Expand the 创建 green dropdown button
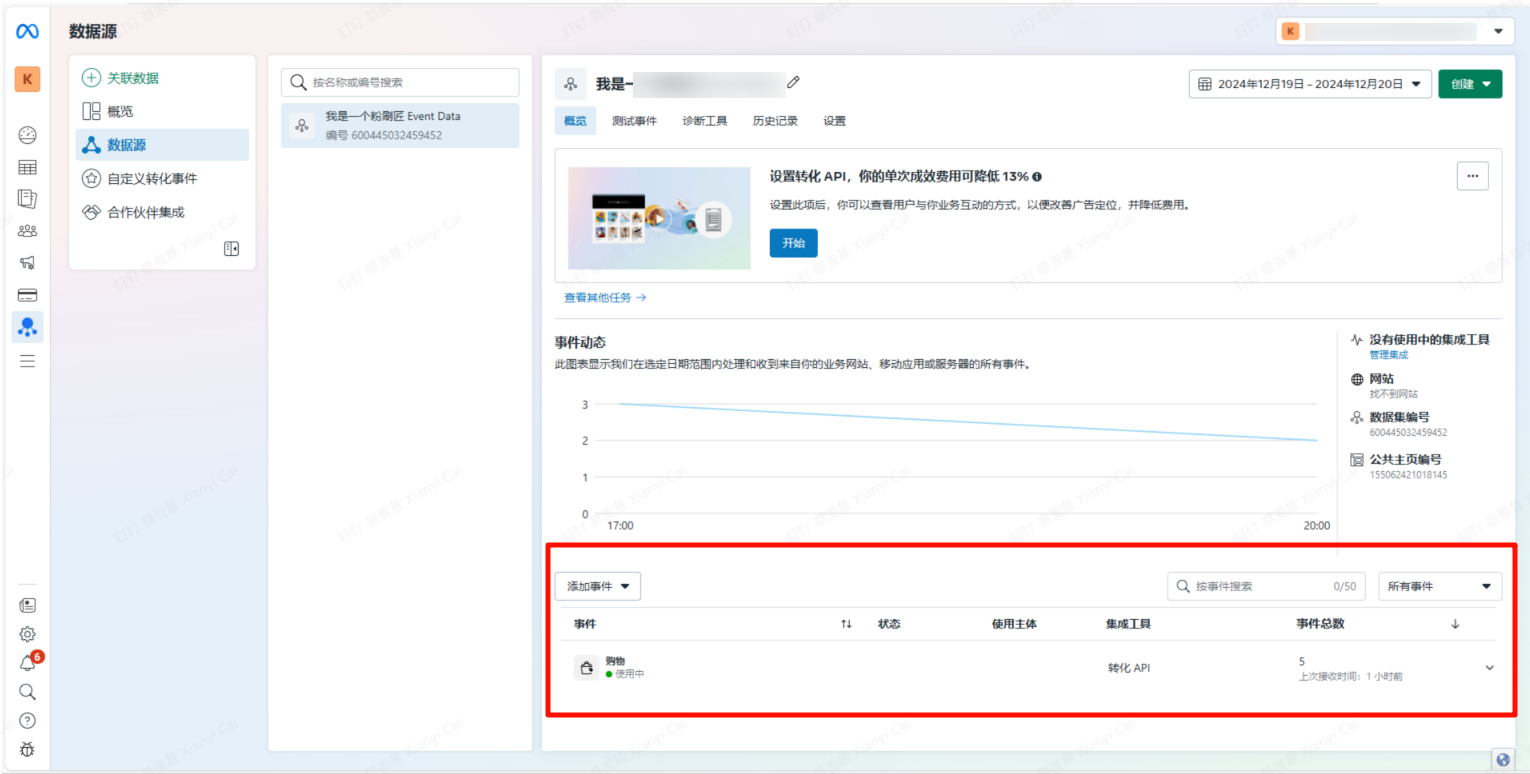 [1469, 84]
